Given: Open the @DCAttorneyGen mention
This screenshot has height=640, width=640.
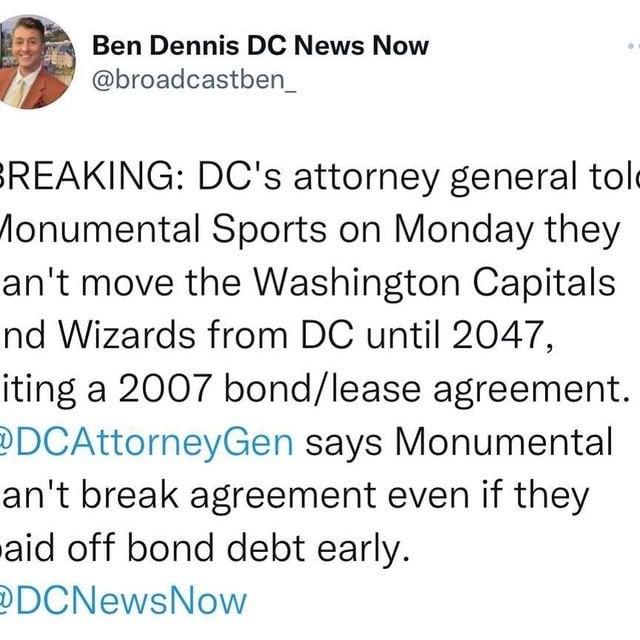Looking at the screenshot, I should click(148, 443).
